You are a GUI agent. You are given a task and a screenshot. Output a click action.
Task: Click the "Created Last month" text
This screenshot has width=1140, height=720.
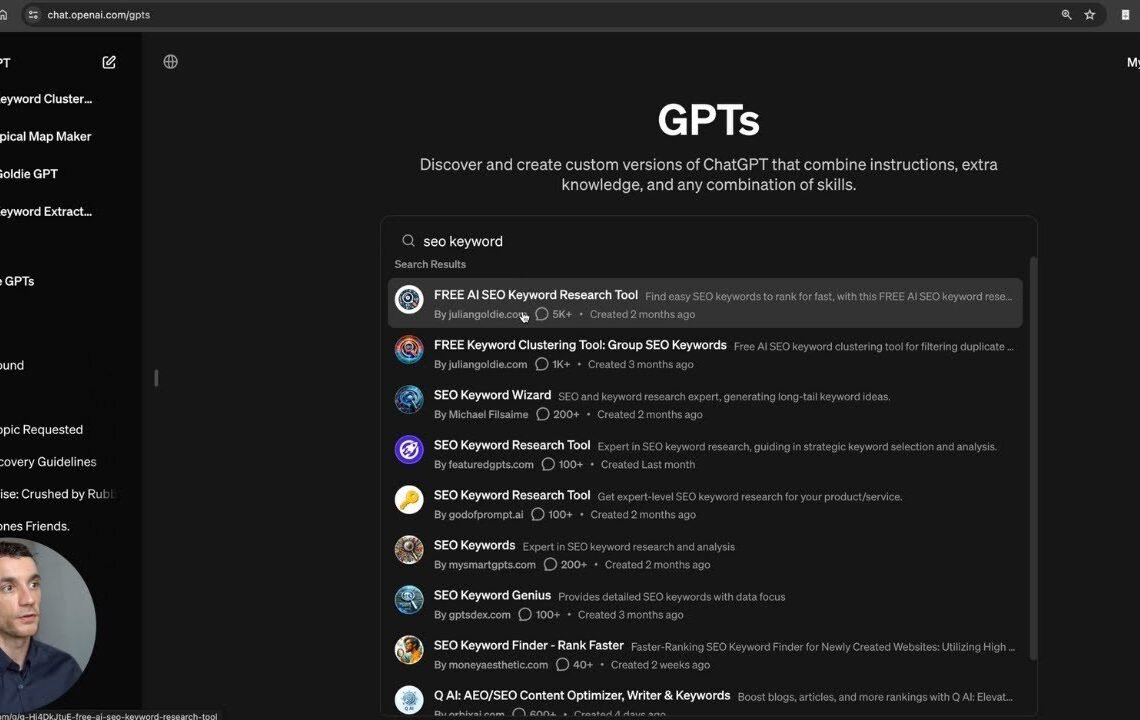tap(648, 465)
